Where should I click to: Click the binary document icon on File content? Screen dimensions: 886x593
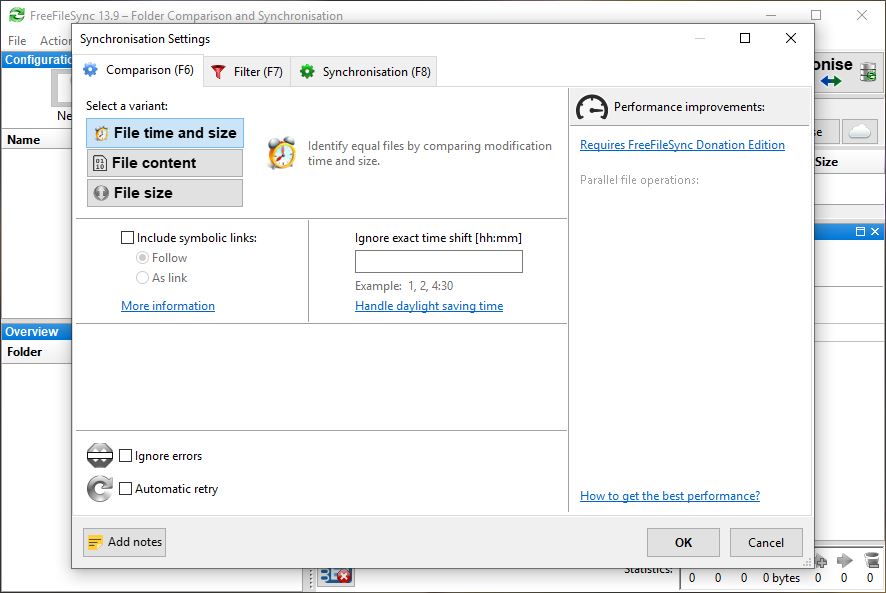click(x=100, y=163)
